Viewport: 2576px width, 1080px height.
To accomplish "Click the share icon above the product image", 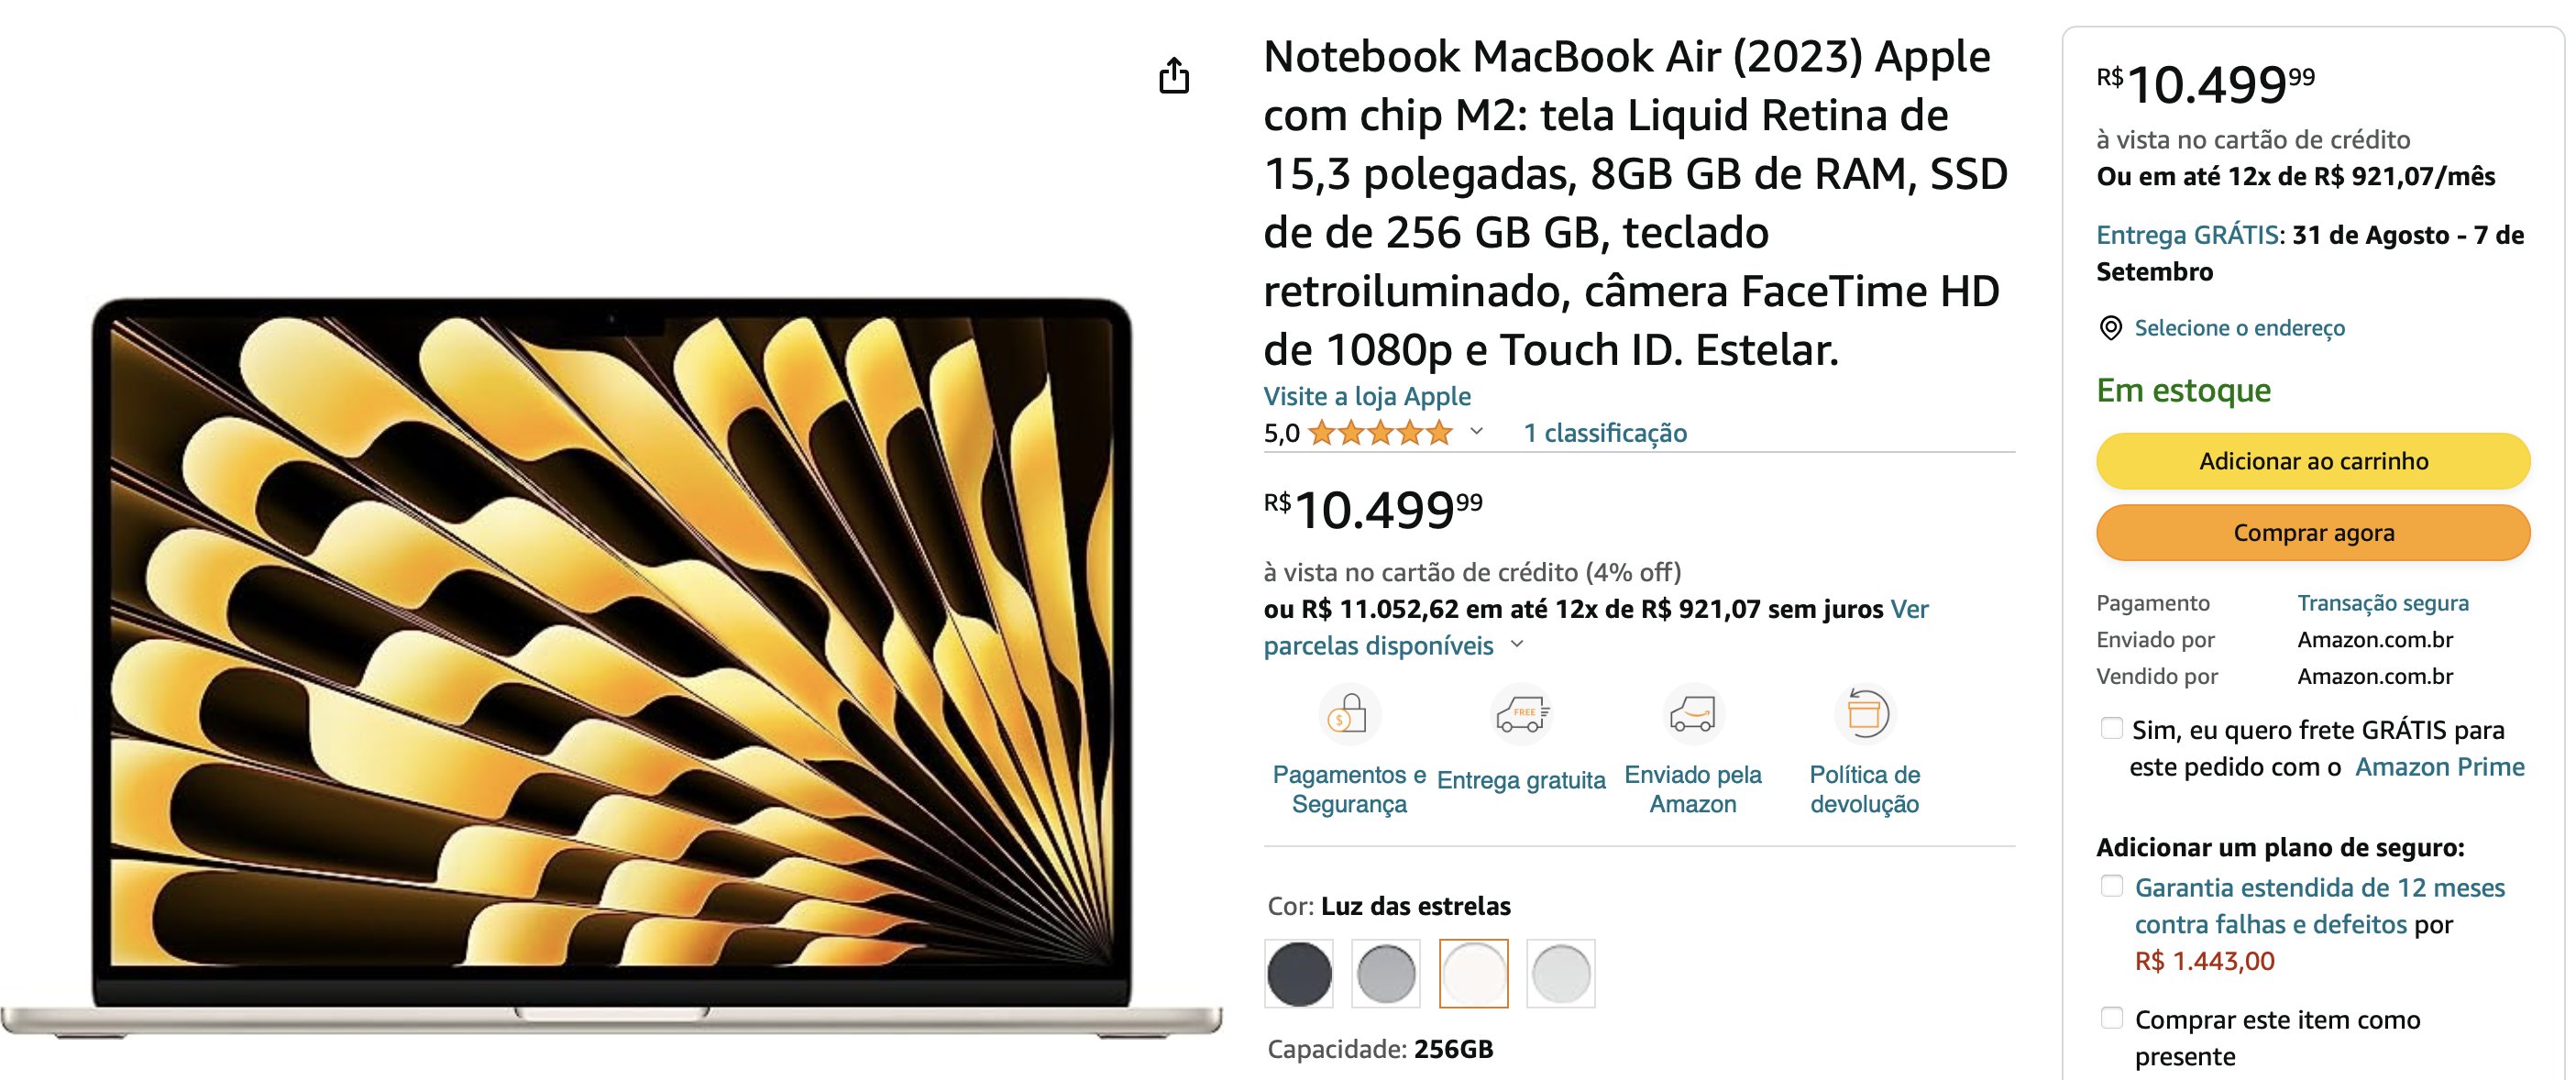I will 1174,76.
